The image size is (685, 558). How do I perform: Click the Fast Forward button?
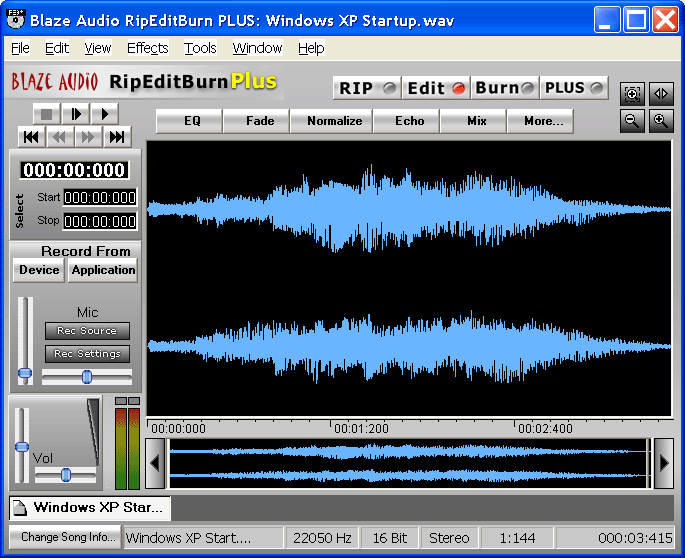88,137
